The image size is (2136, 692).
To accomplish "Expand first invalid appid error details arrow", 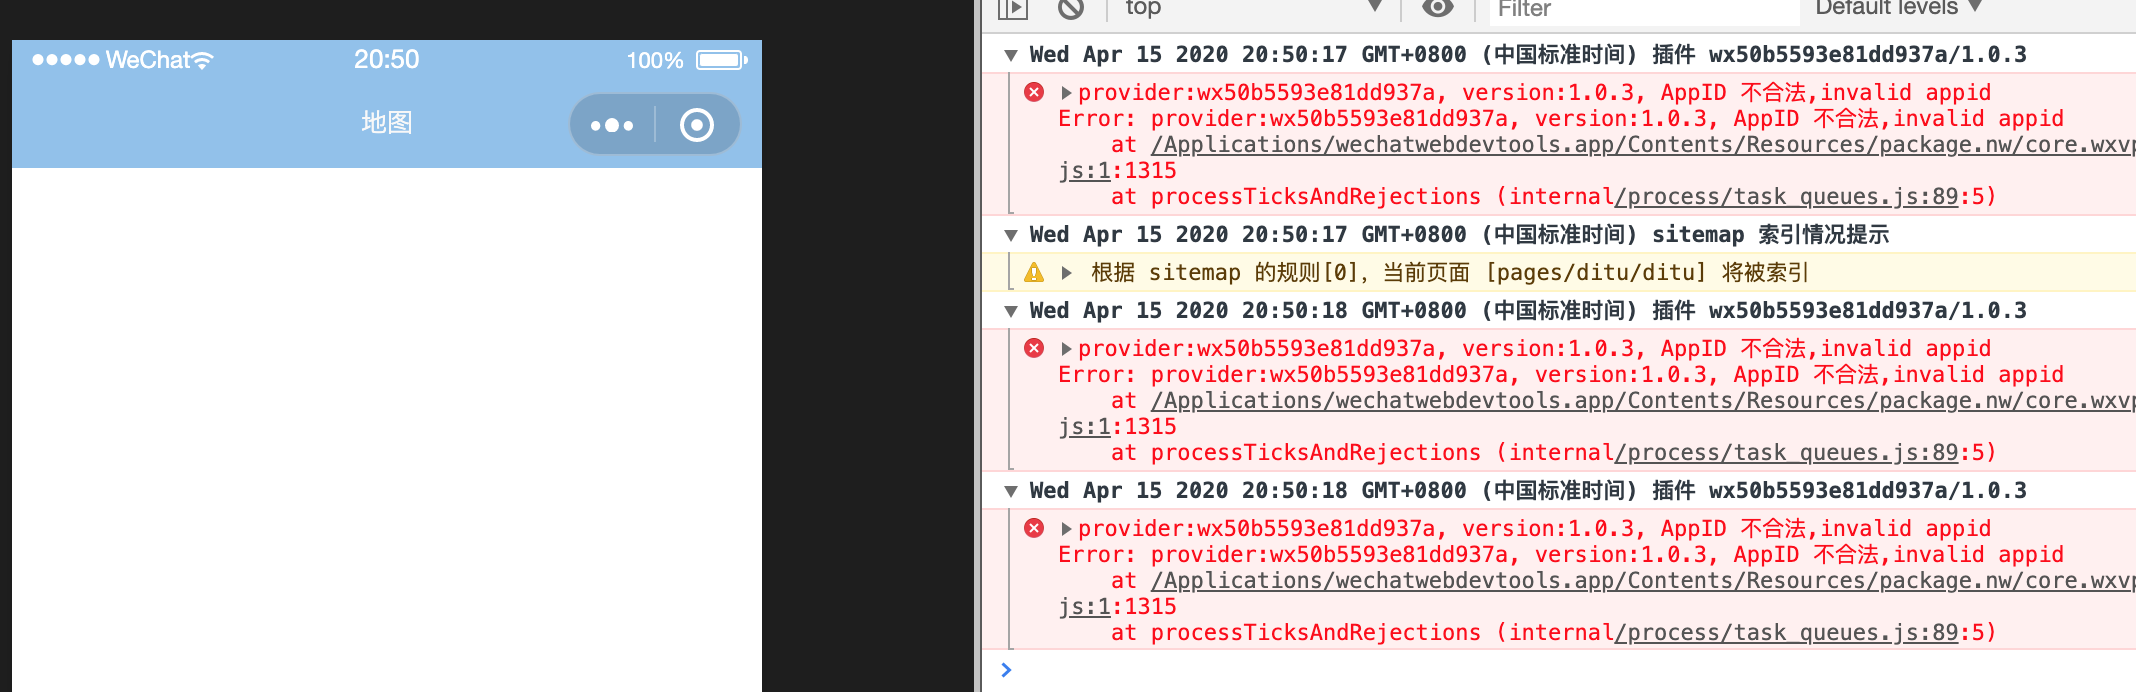I will tap(1066, 93).
